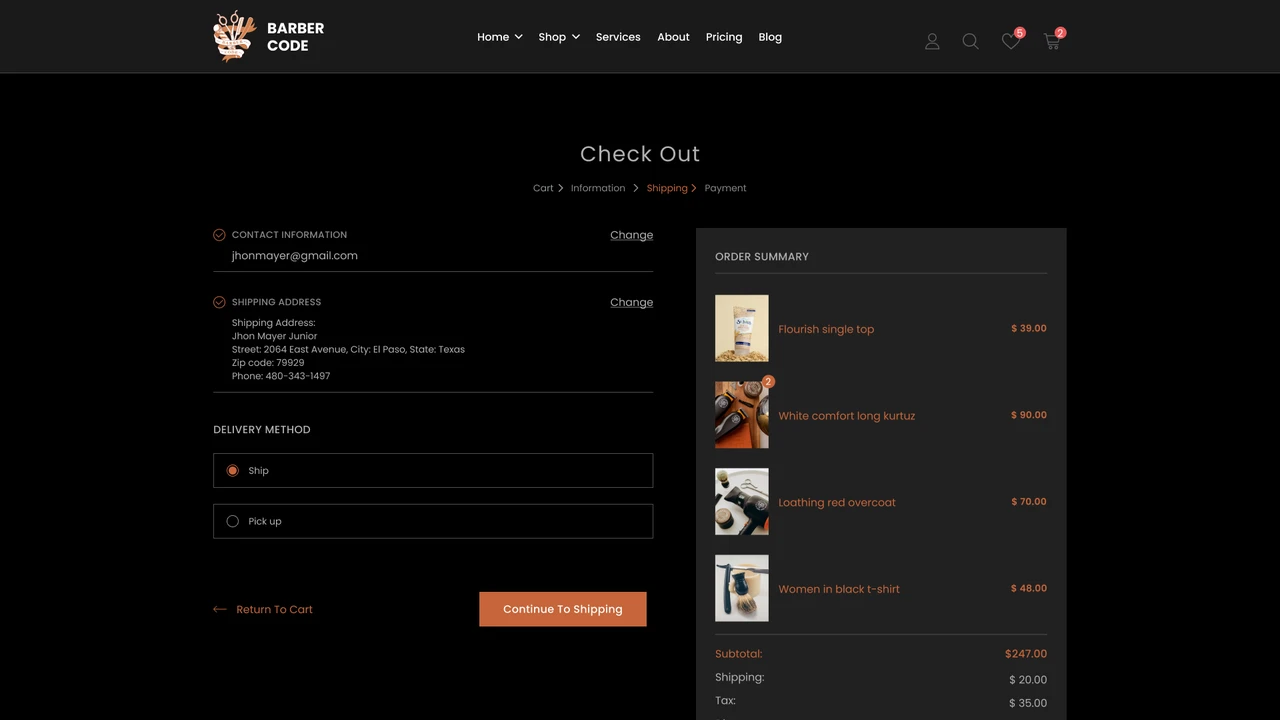This screenshot has height=720, width=1280.
Task: Change the contact information
Action: coord(631,235)
